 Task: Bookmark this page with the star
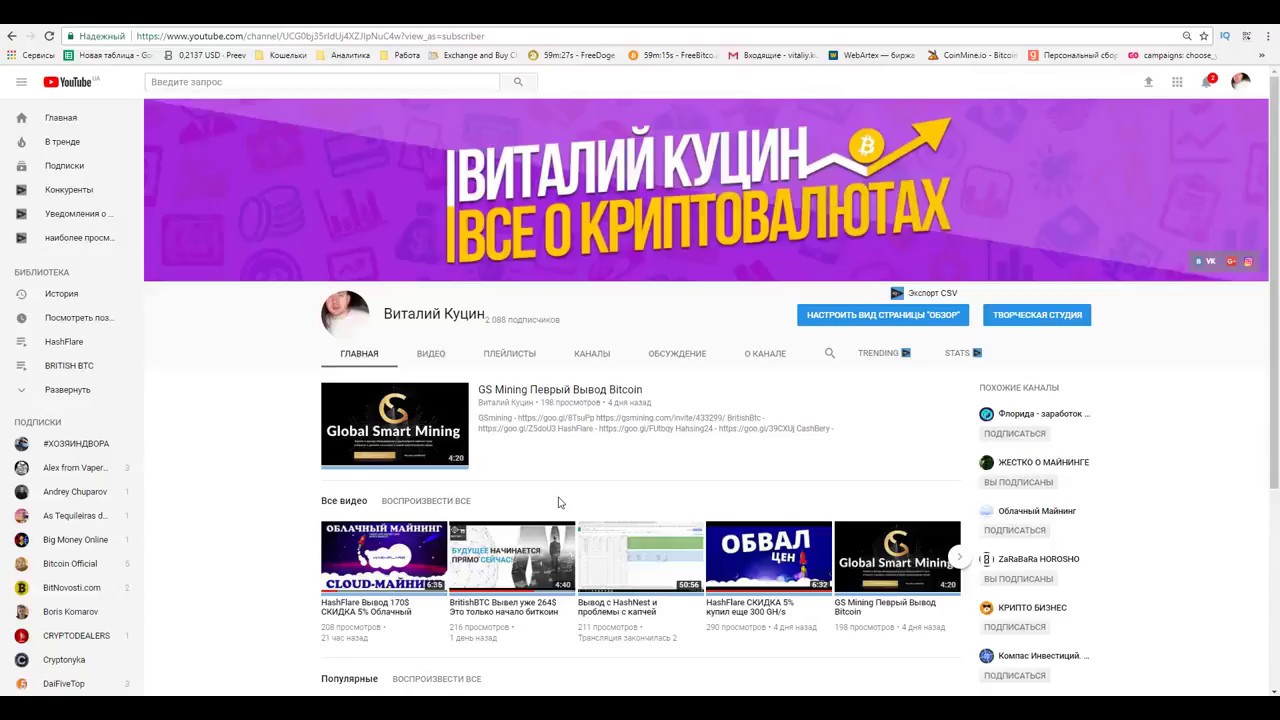click(x=1204, y=36)
